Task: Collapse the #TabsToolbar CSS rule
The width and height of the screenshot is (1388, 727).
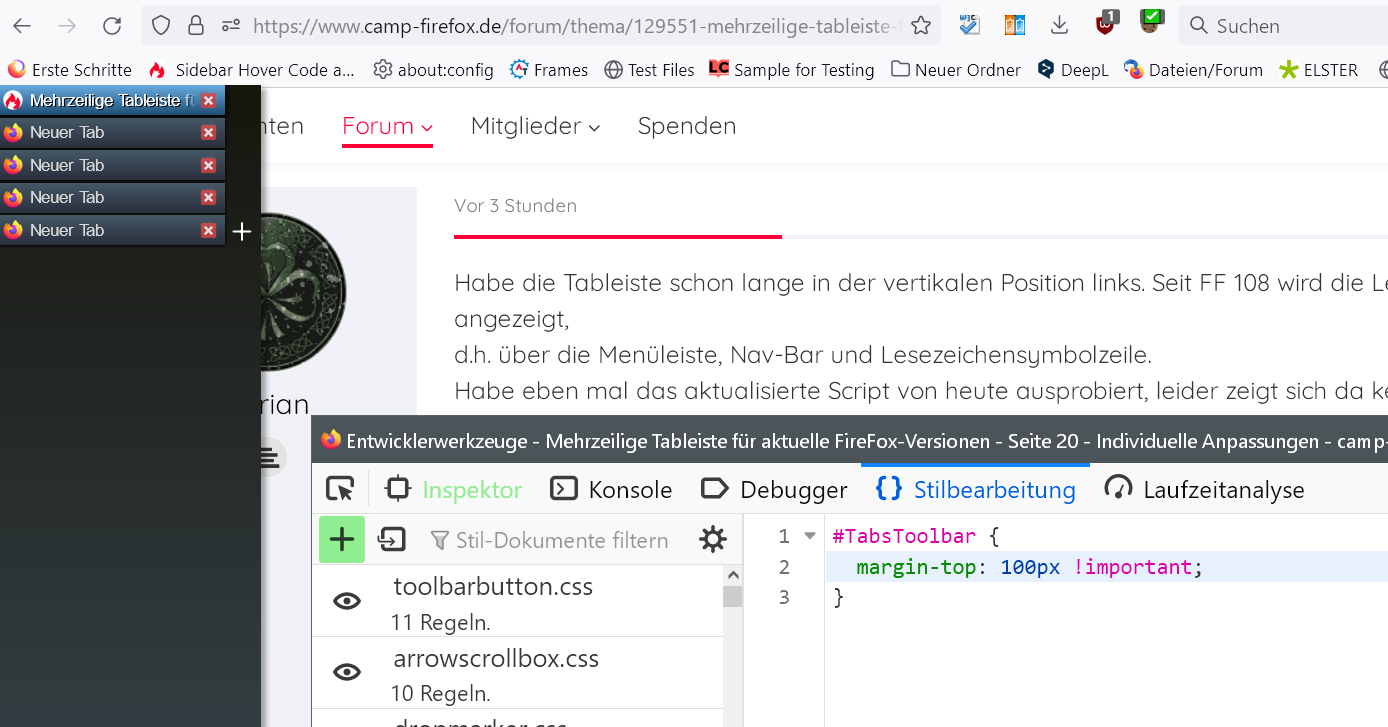Action: (810, 536)
